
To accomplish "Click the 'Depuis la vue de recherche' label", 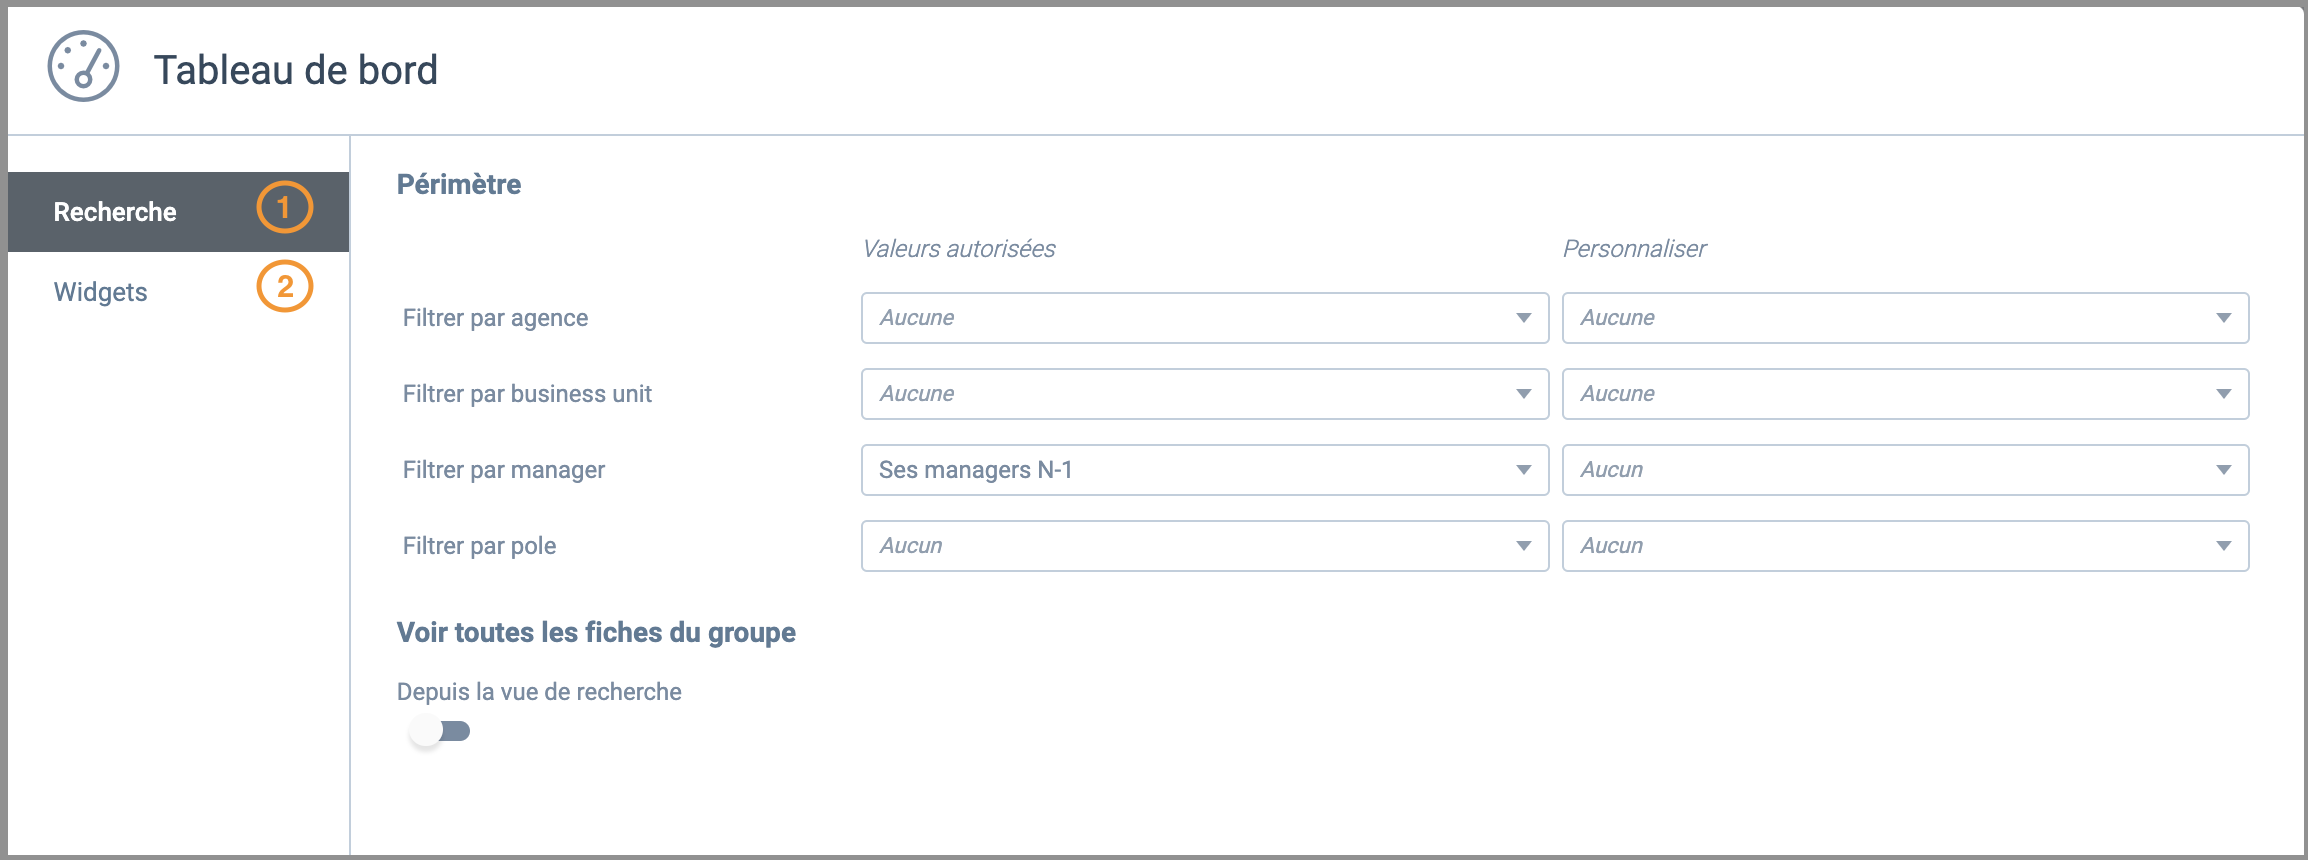I will coord(539,692).
